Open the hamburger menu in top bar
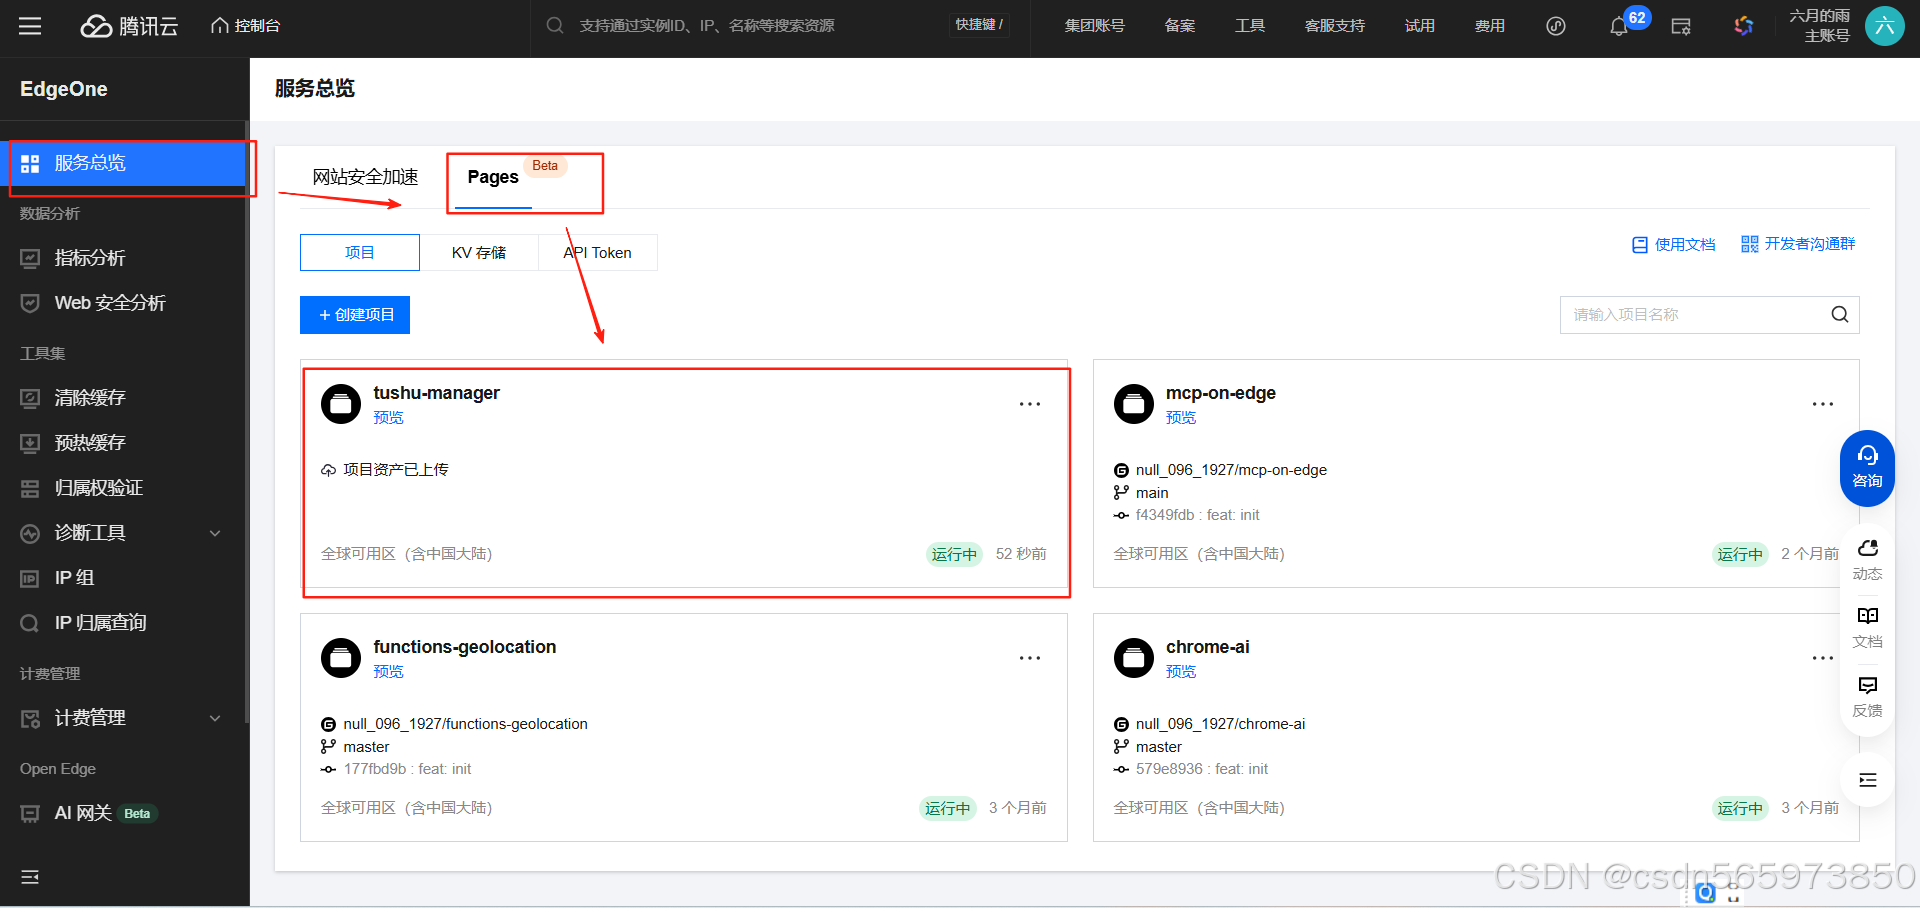 pos(30,26)
